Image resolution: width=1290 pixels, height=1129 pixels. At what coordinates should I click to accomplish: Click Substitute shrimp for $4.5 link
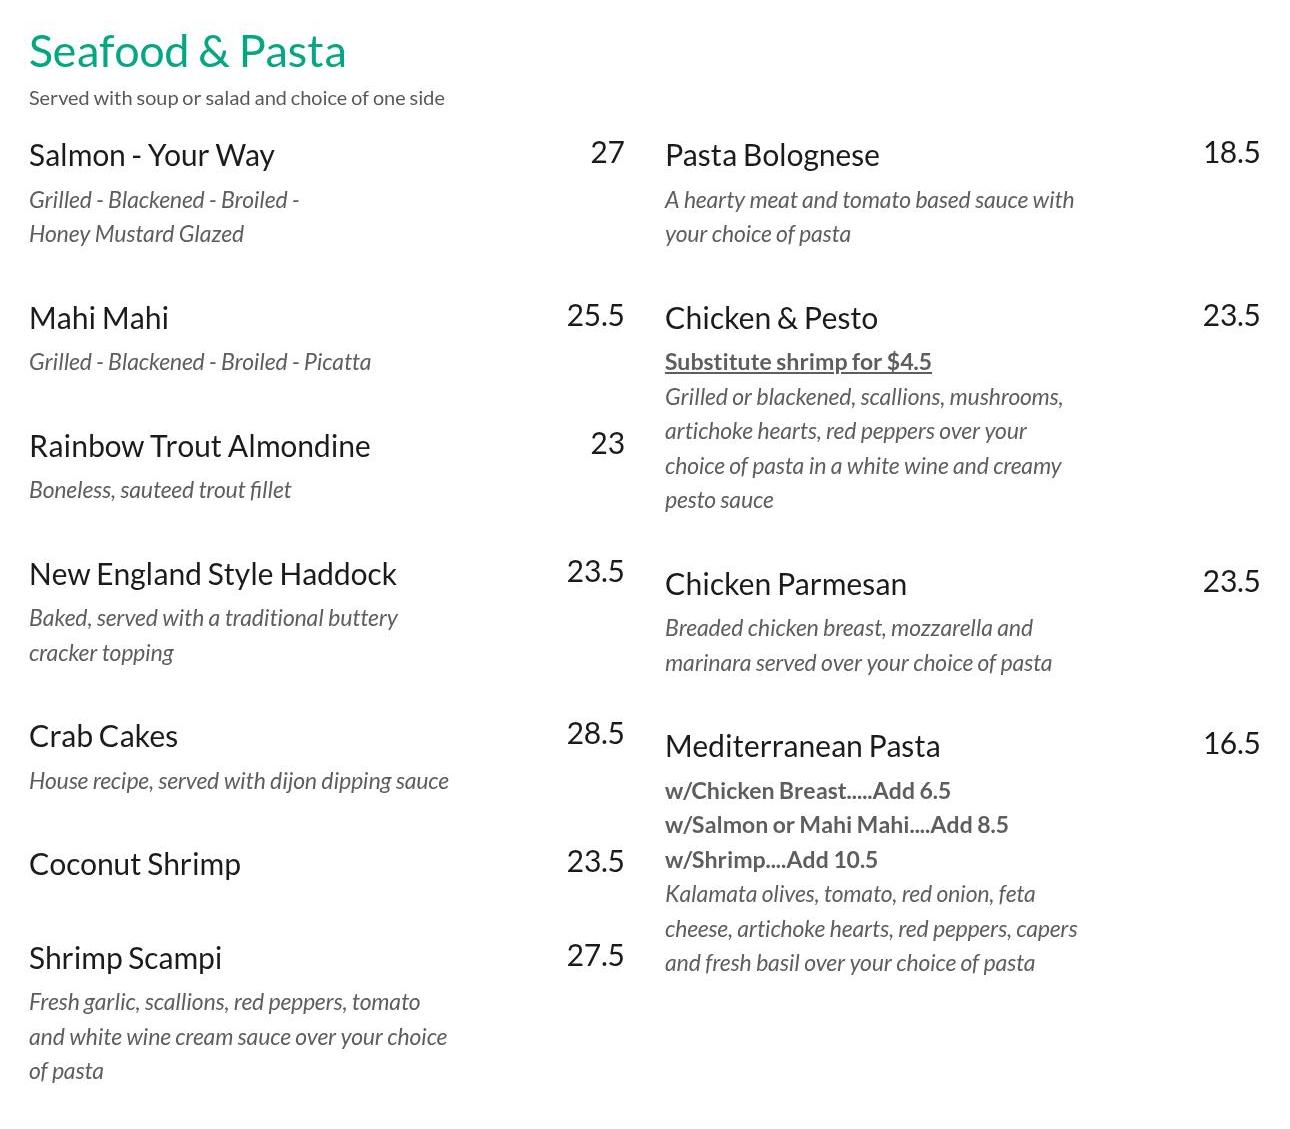point(798,362)
